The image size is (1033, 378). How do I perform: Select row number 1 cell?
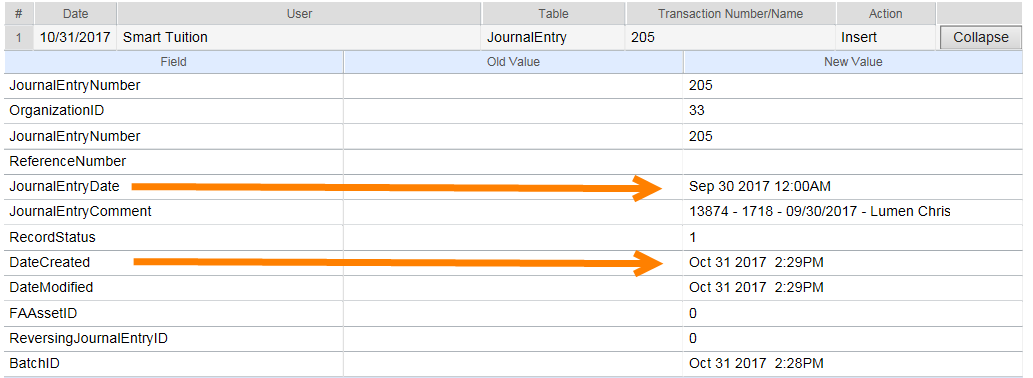coord(19,38)
